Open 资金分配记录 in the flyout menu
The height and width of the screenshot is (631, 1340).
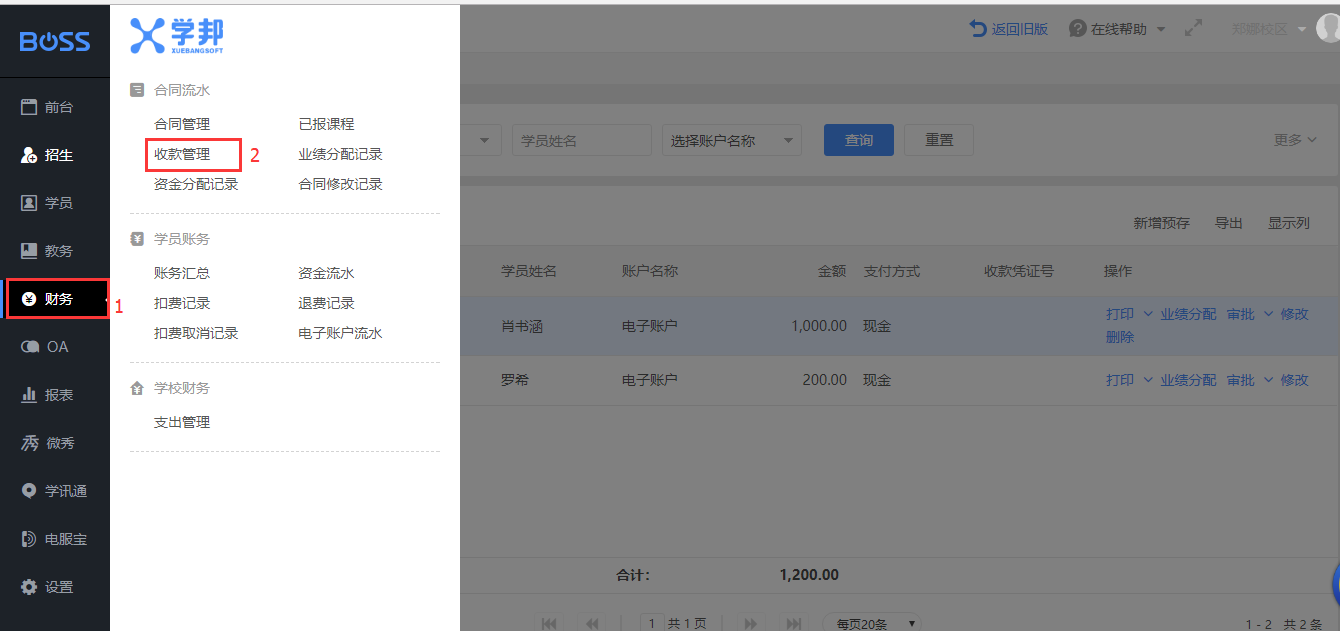pos(196,184)
